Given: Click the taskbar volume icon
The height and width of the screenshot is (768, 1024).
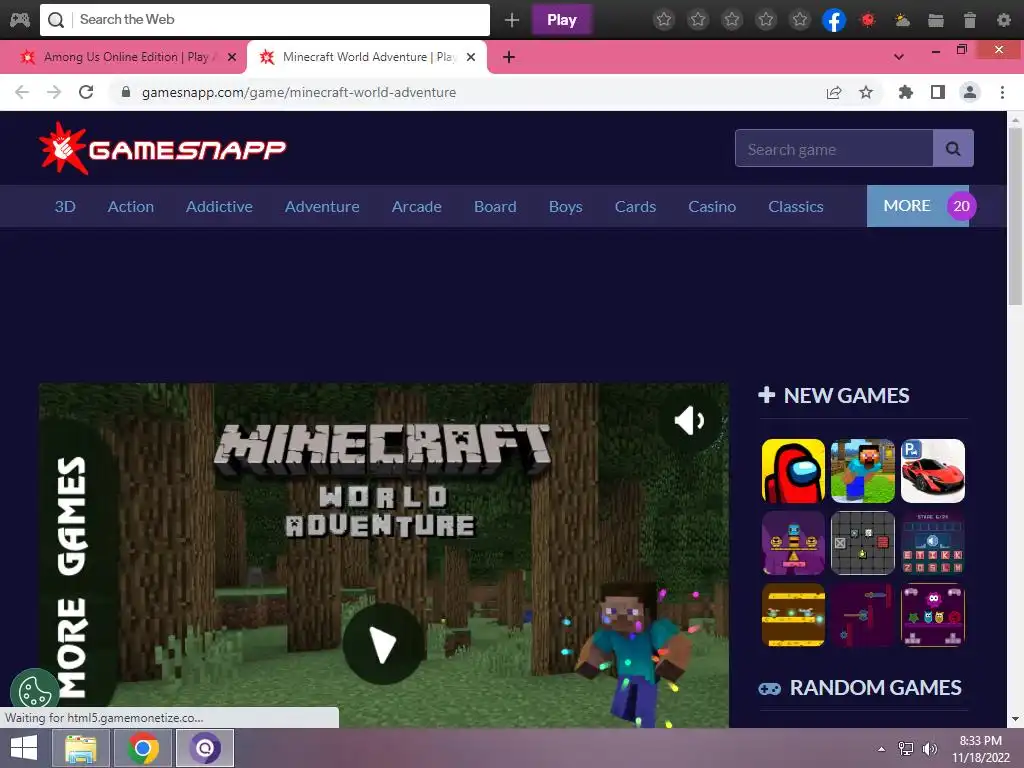Looking at the screenshot, I should coord(929,749).
